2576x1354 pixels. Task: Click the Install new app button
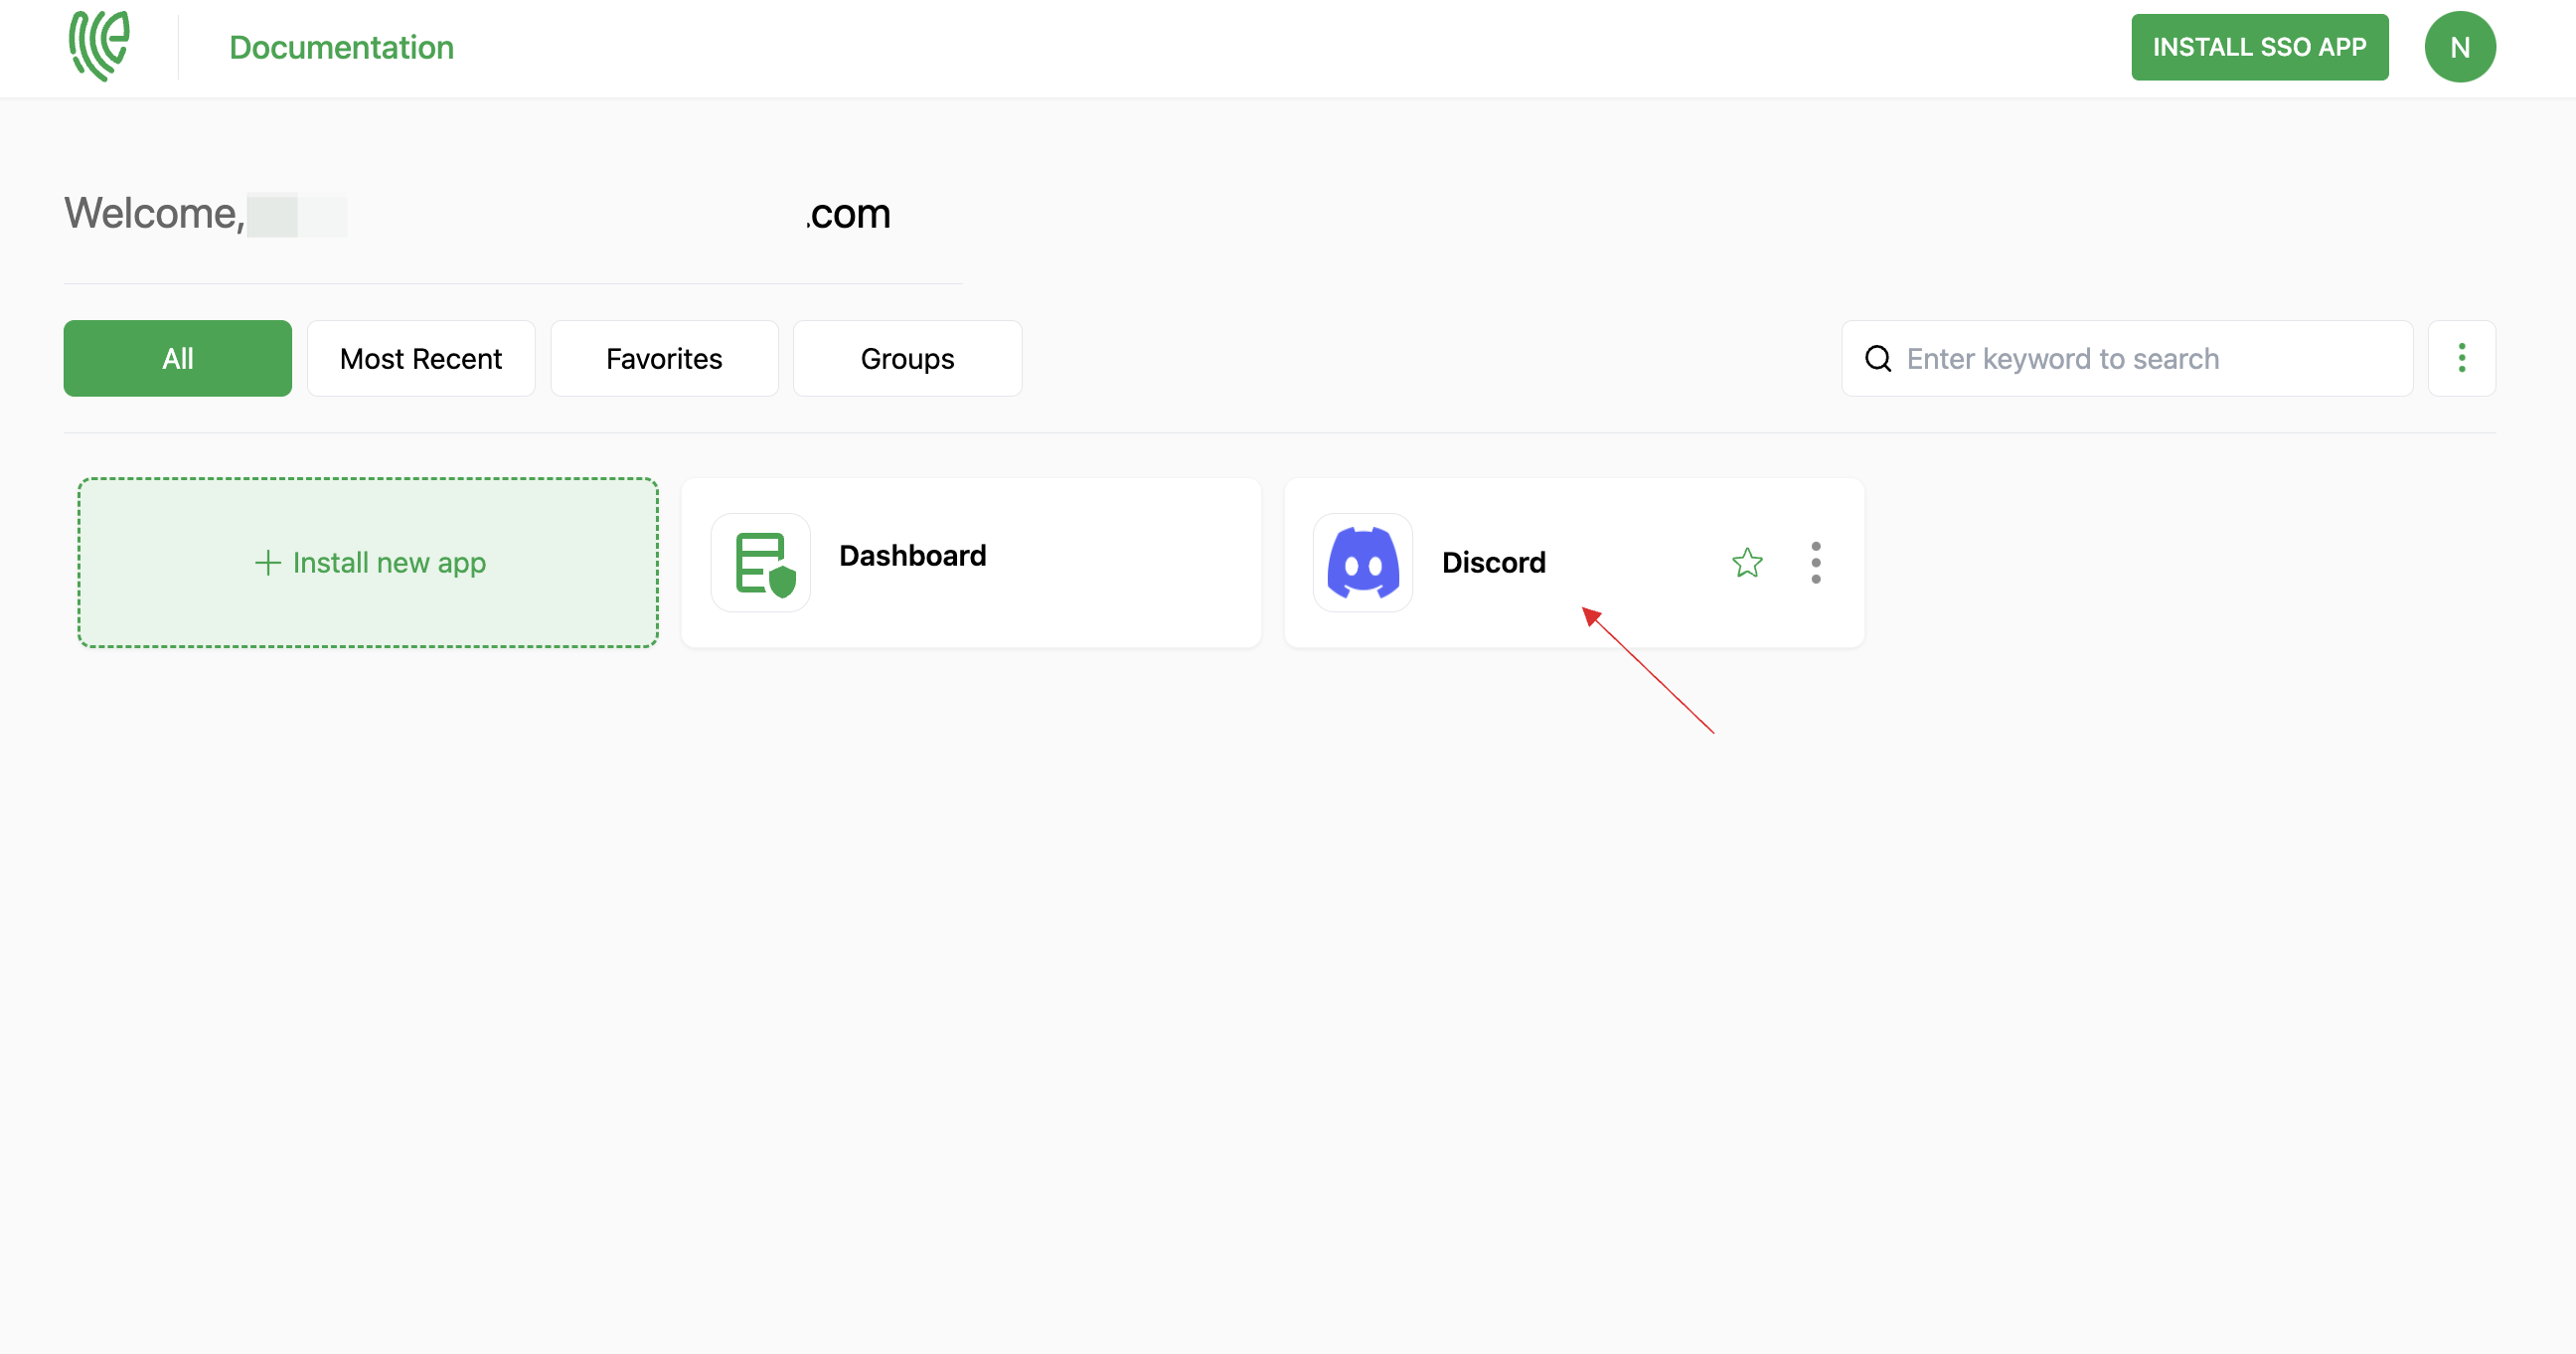click(x=367, y=561)
